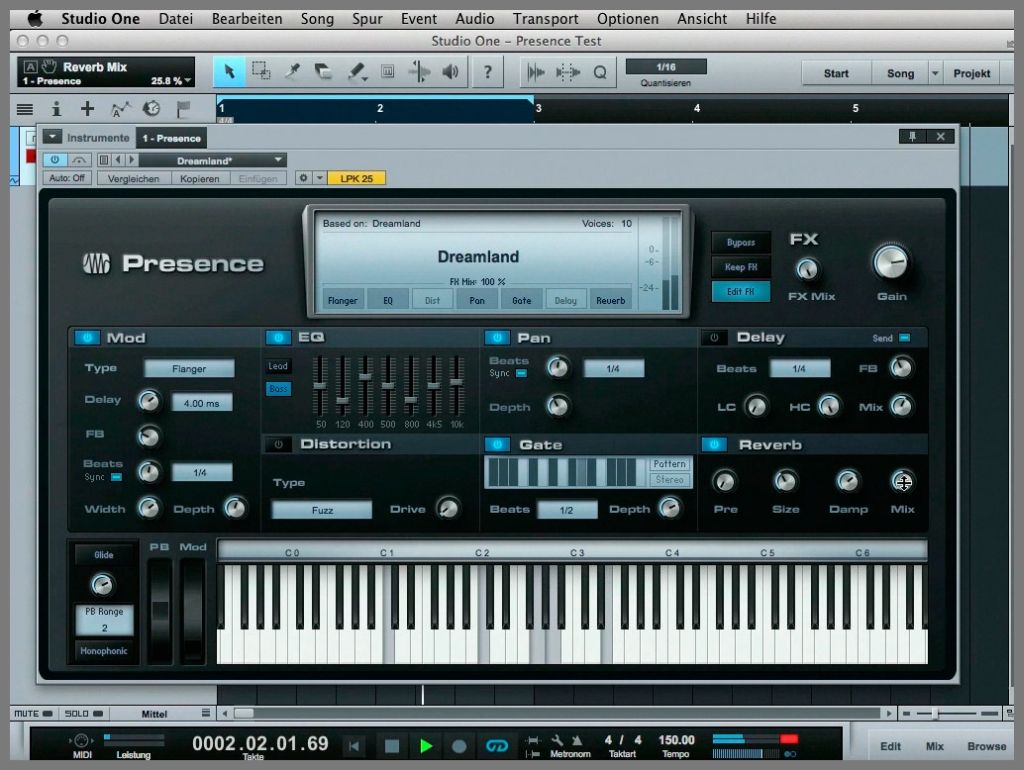Open the Datei menu
Viewport: 1024px width, 770px height.
coord(176,18)
